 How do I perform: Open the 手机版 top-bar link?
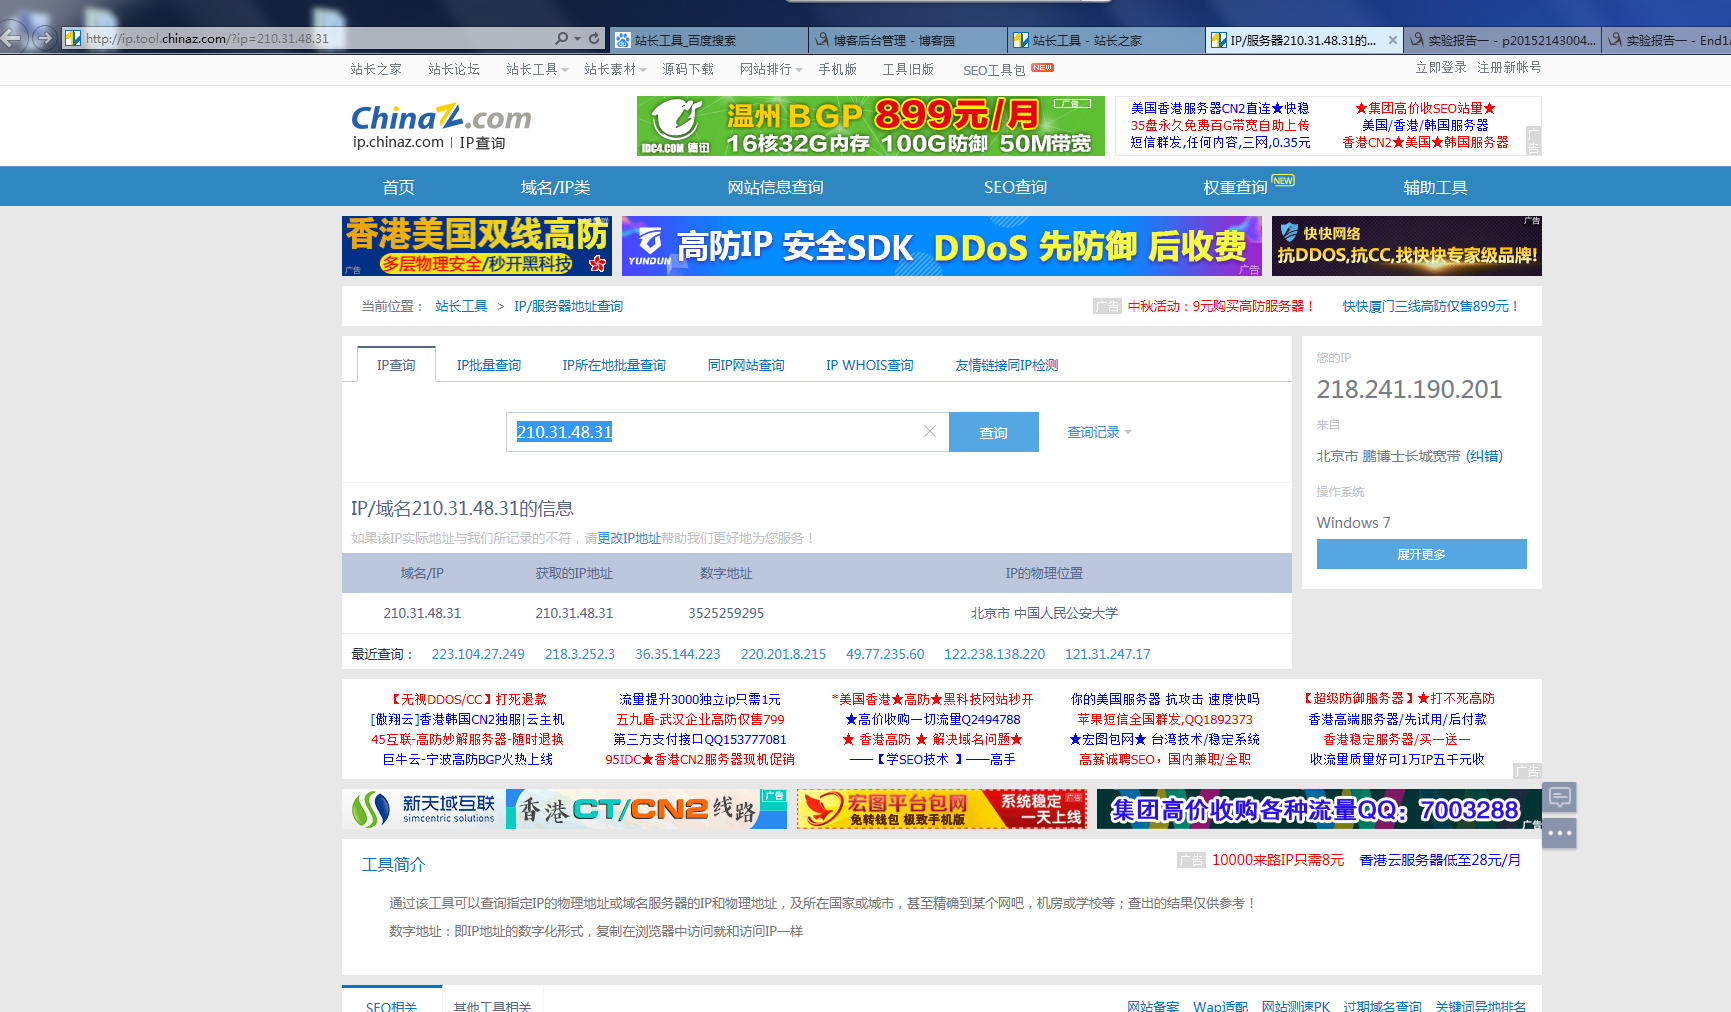pyautogui.click(x=837, y=69)
